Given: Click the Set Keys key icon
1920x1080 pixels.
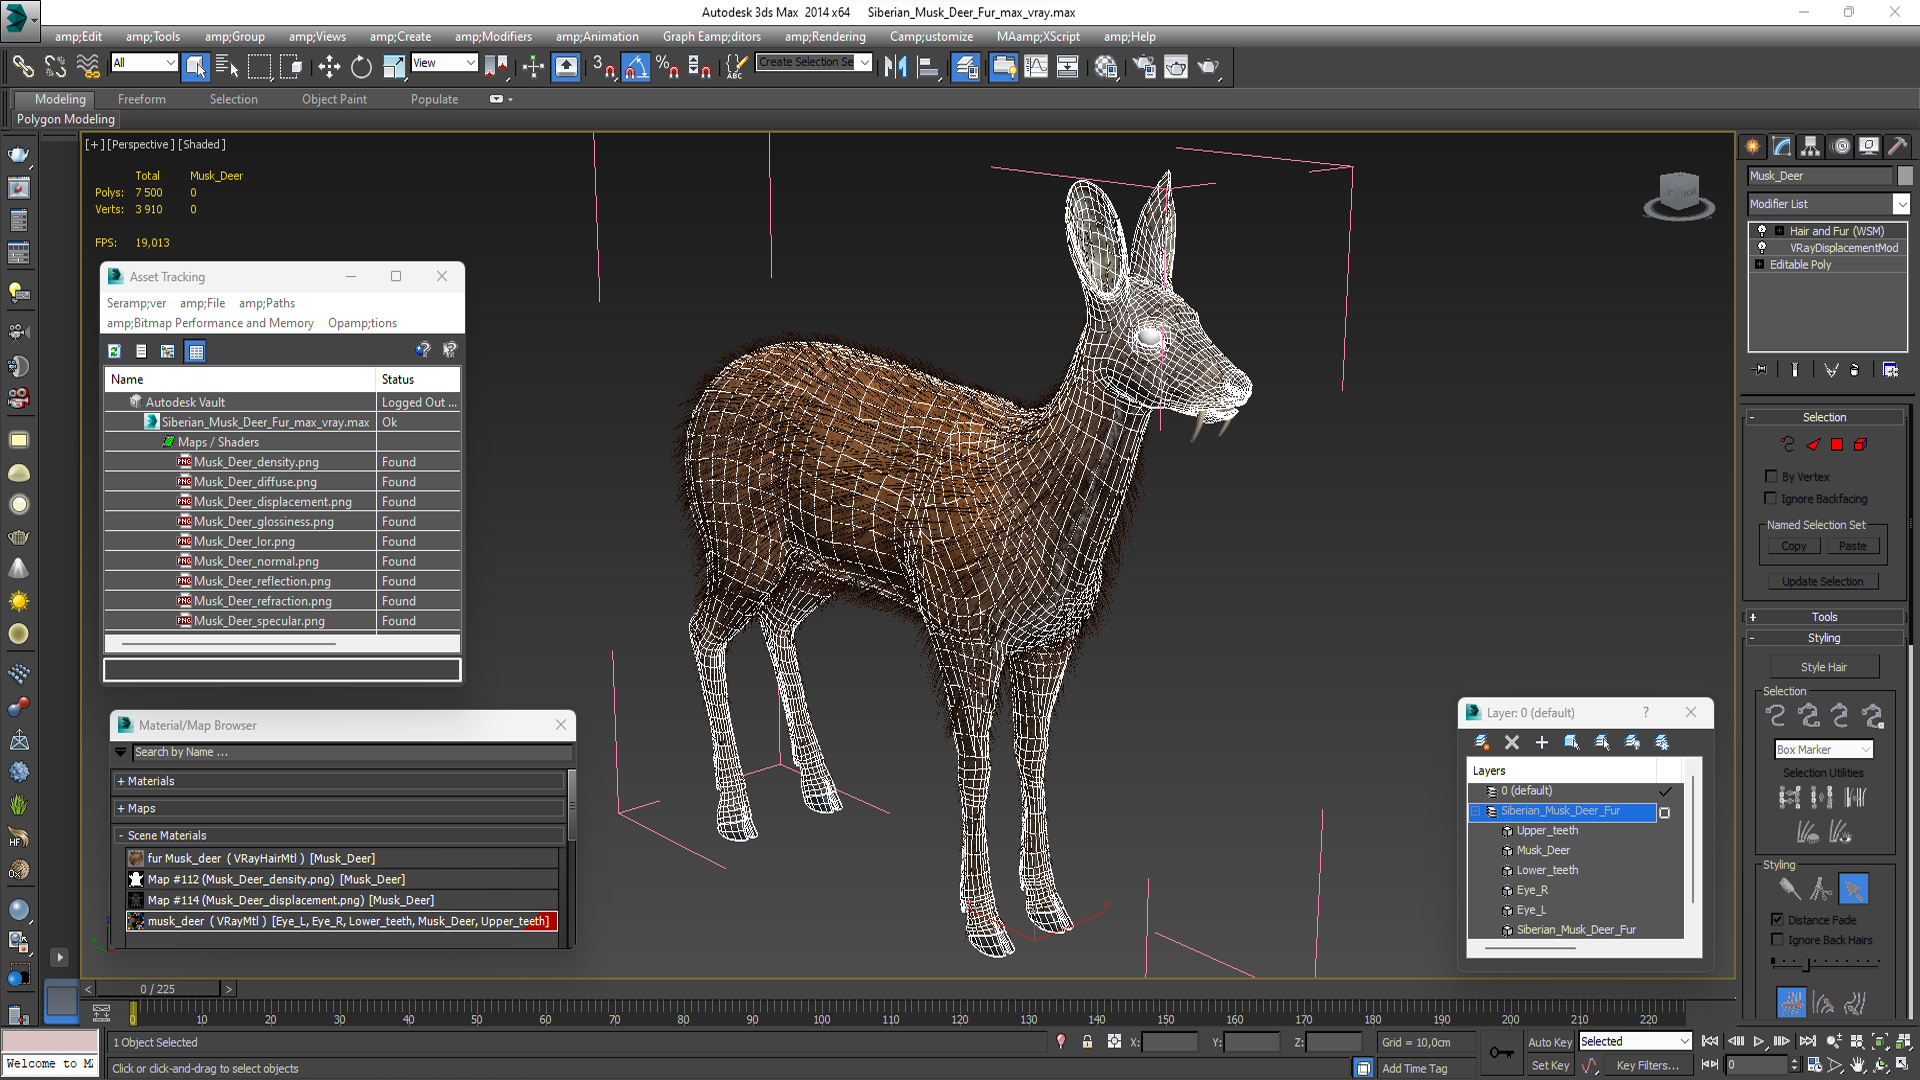Looking at the screenshot, I should pos(1501,1052).
